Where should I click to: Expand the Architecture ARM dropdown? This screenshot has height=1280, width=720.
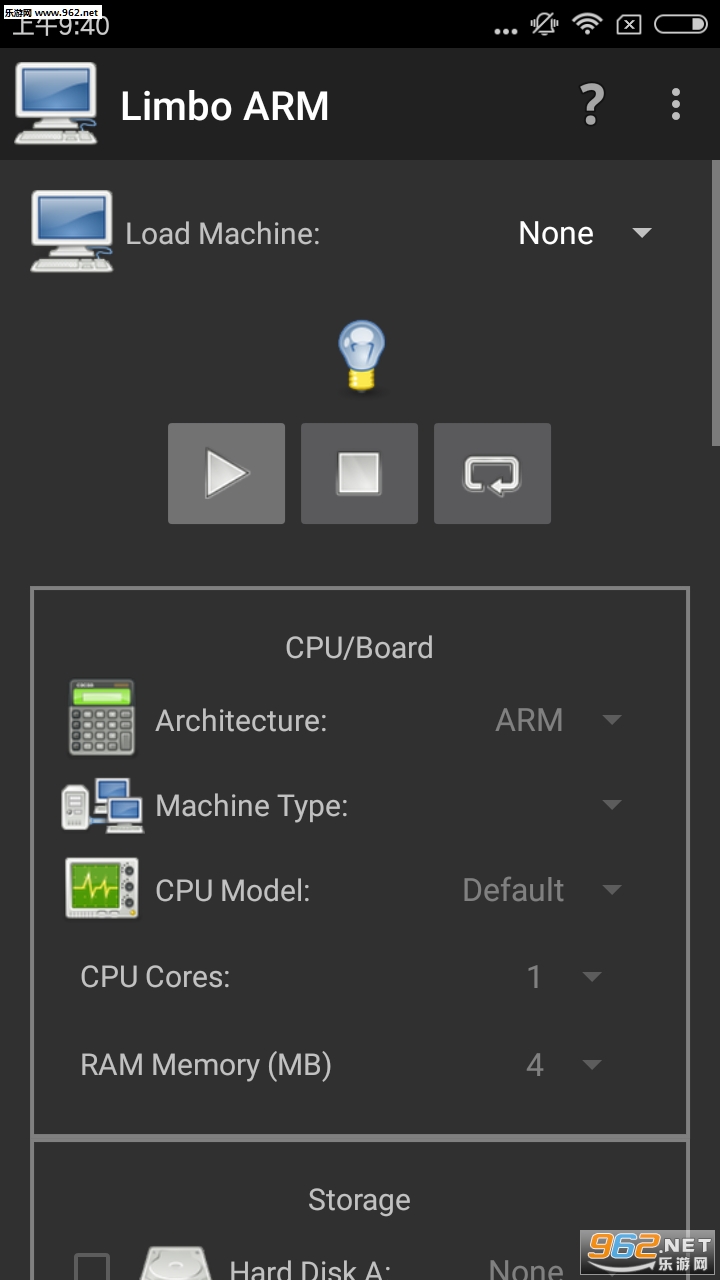point(558,720)
